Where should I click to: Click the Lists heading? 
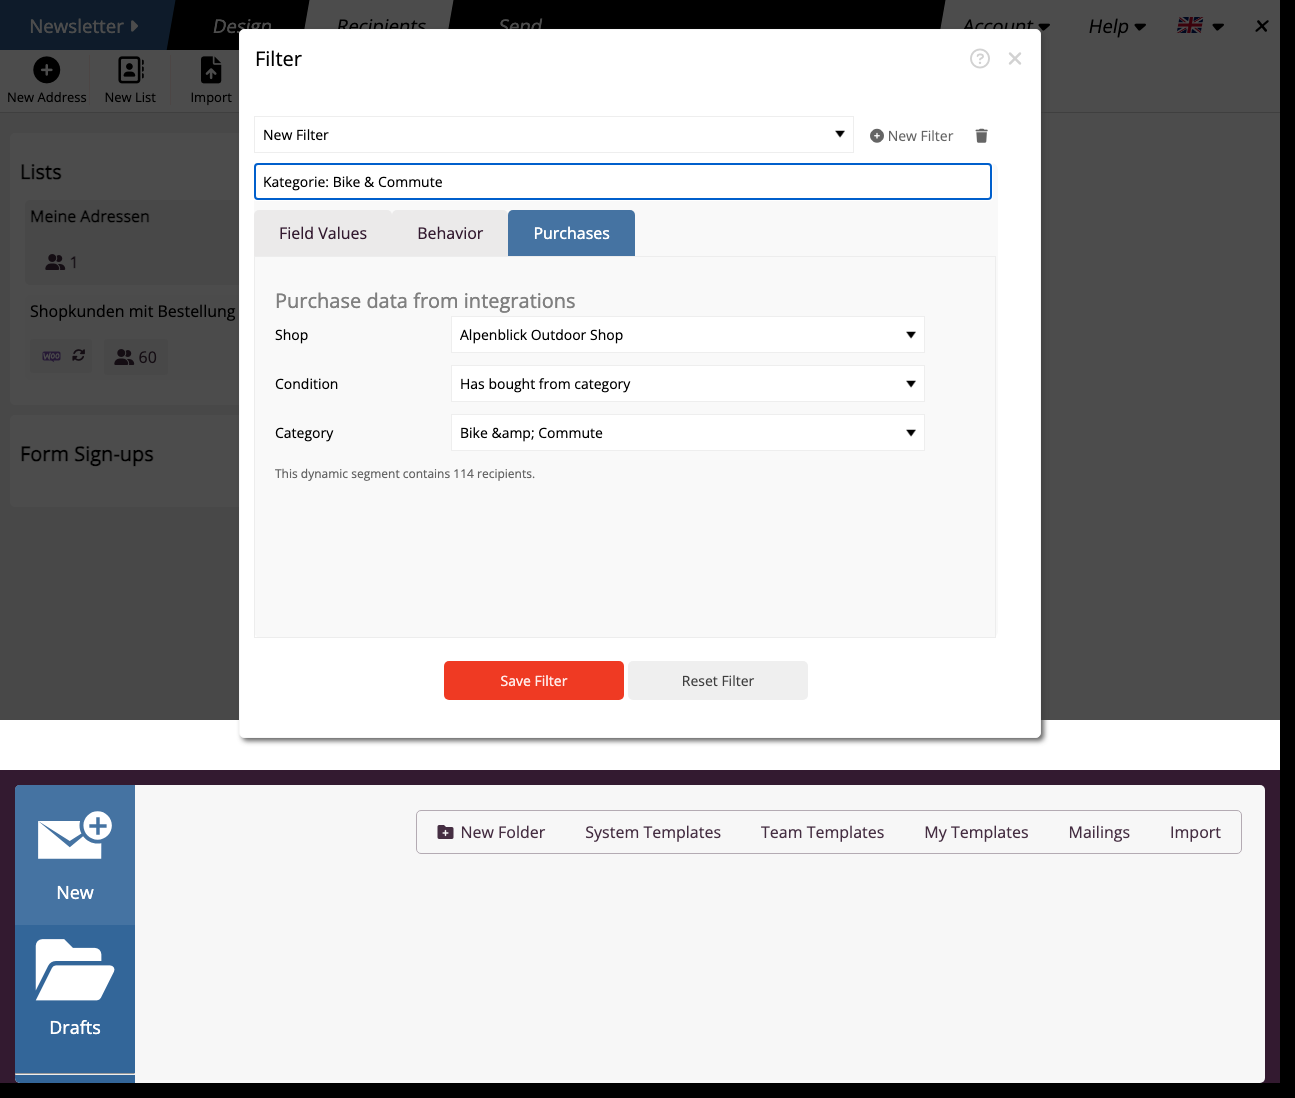(41, 172)
